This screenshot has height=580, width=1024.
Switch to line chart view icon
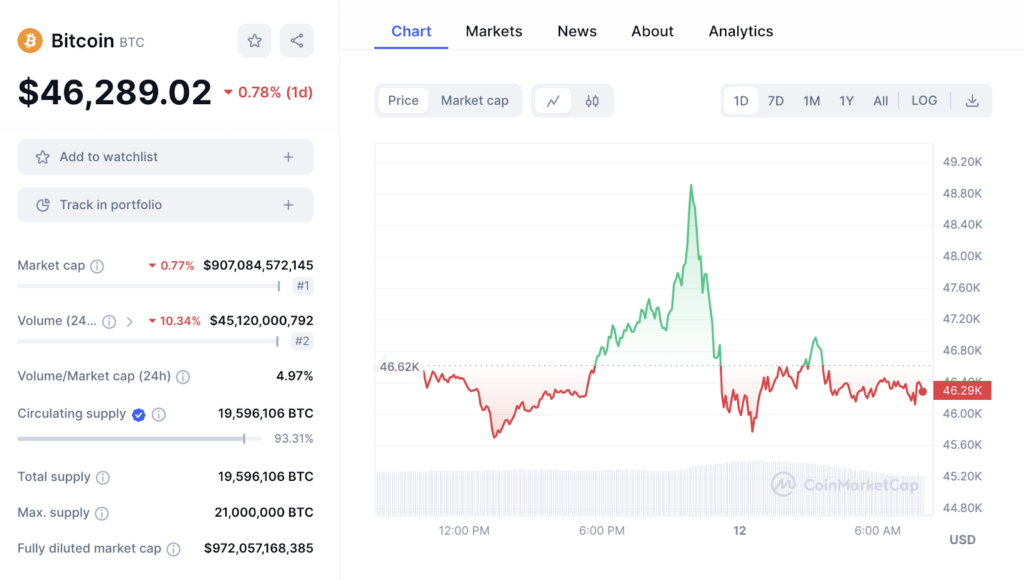[553, 101]
